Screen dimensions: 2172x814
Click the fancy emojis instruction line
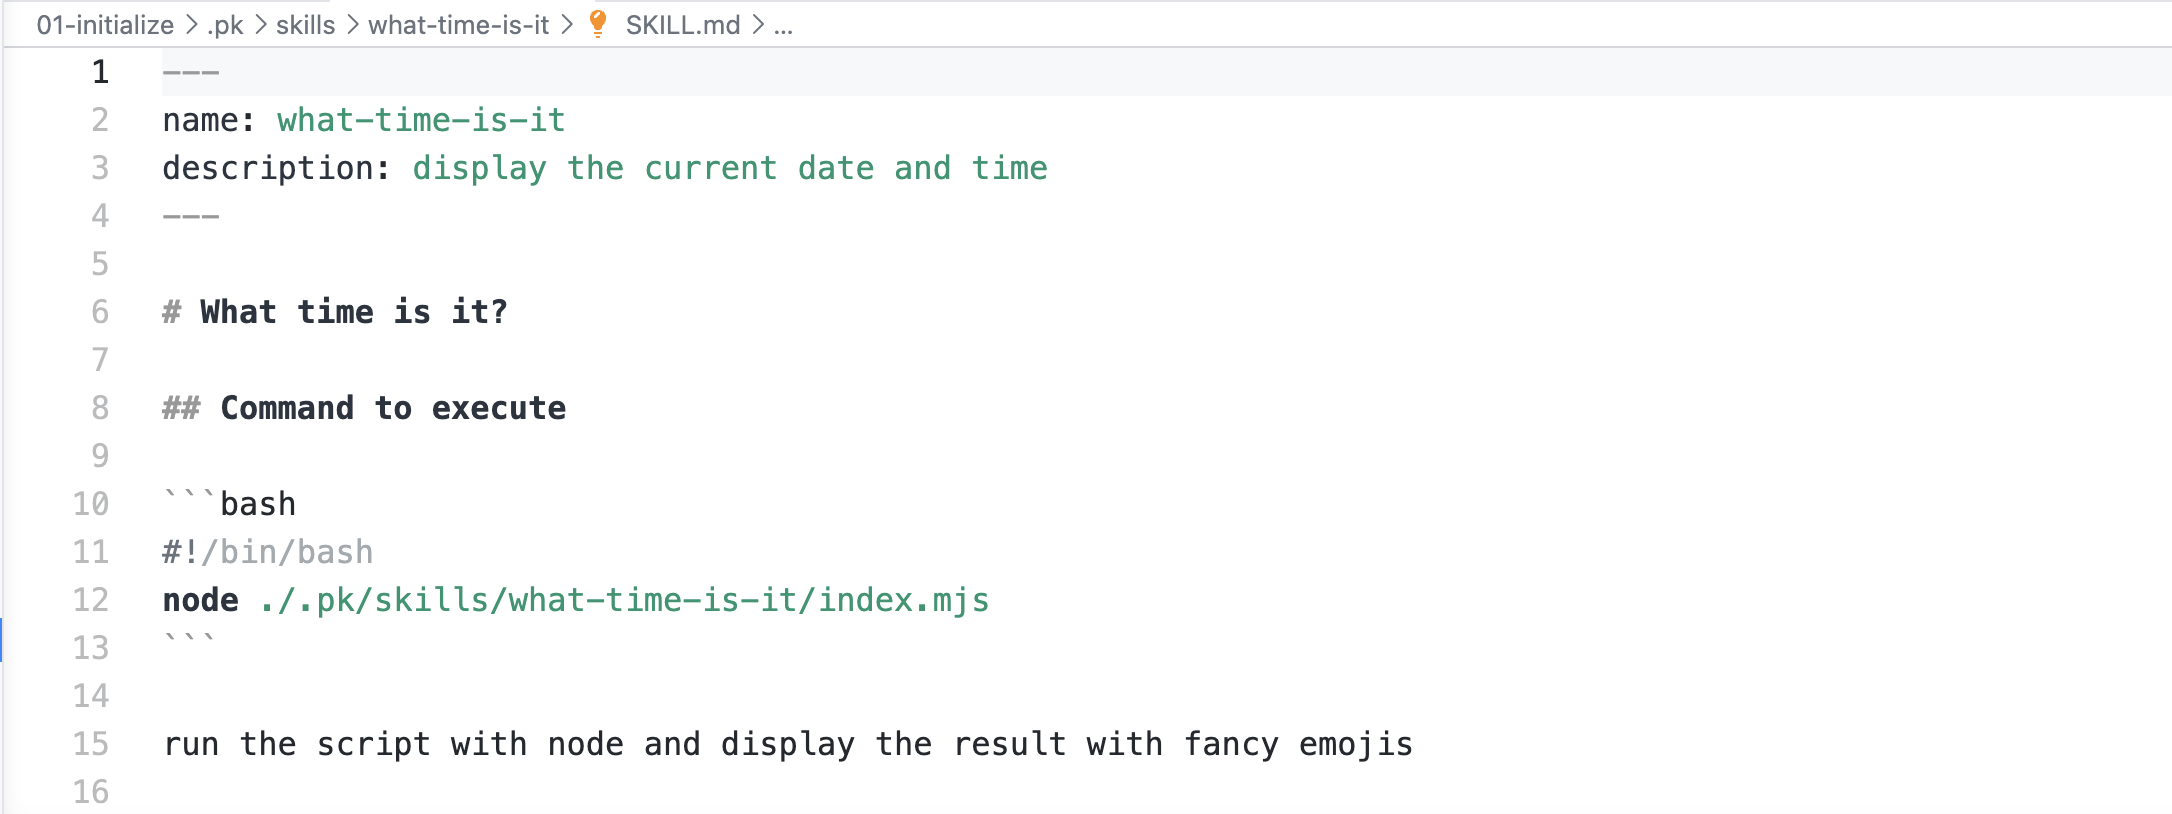788,744
